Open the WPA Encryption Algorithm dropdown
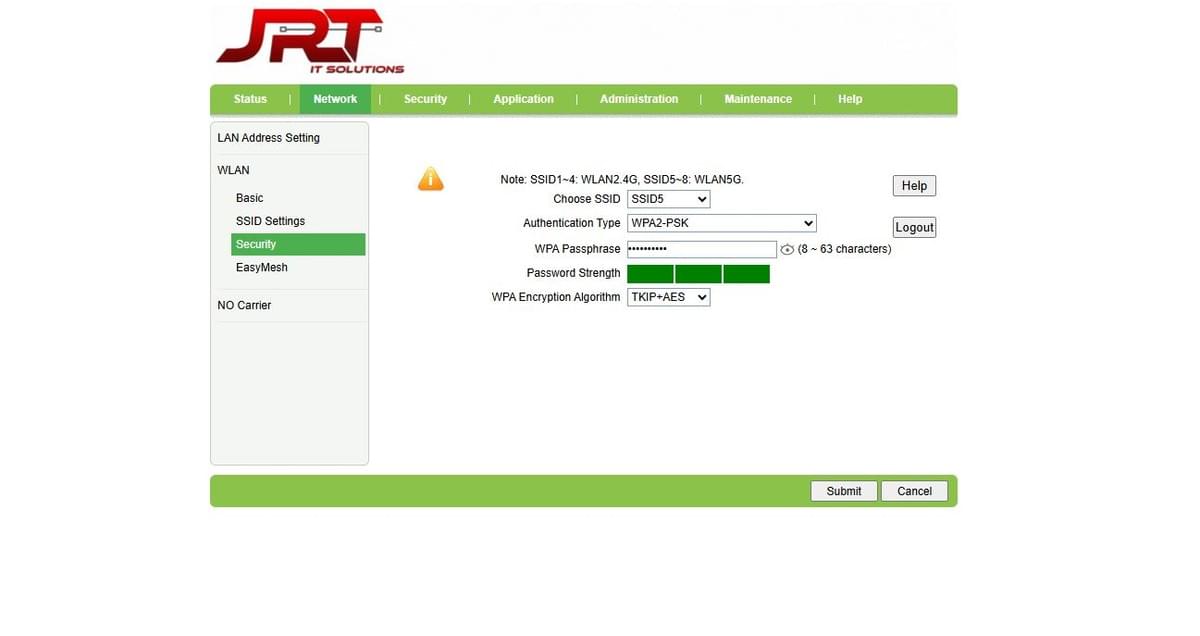 (x=669, y=297)
